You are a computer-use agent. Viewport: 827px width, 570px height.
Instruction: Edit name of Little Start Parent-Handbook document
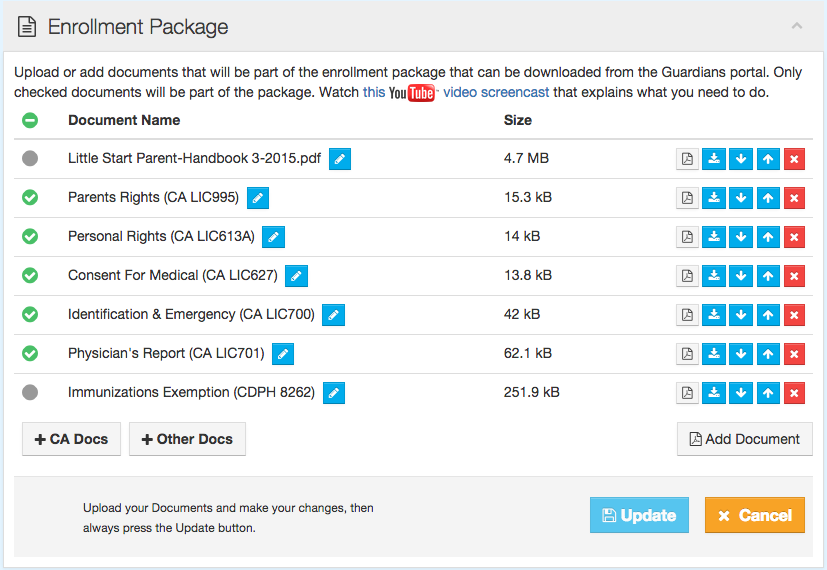340,159
